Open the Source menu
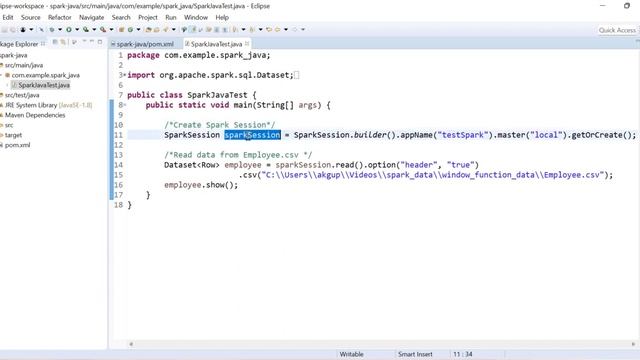Viewport: 640px width, 360px height. click(31, 18)
